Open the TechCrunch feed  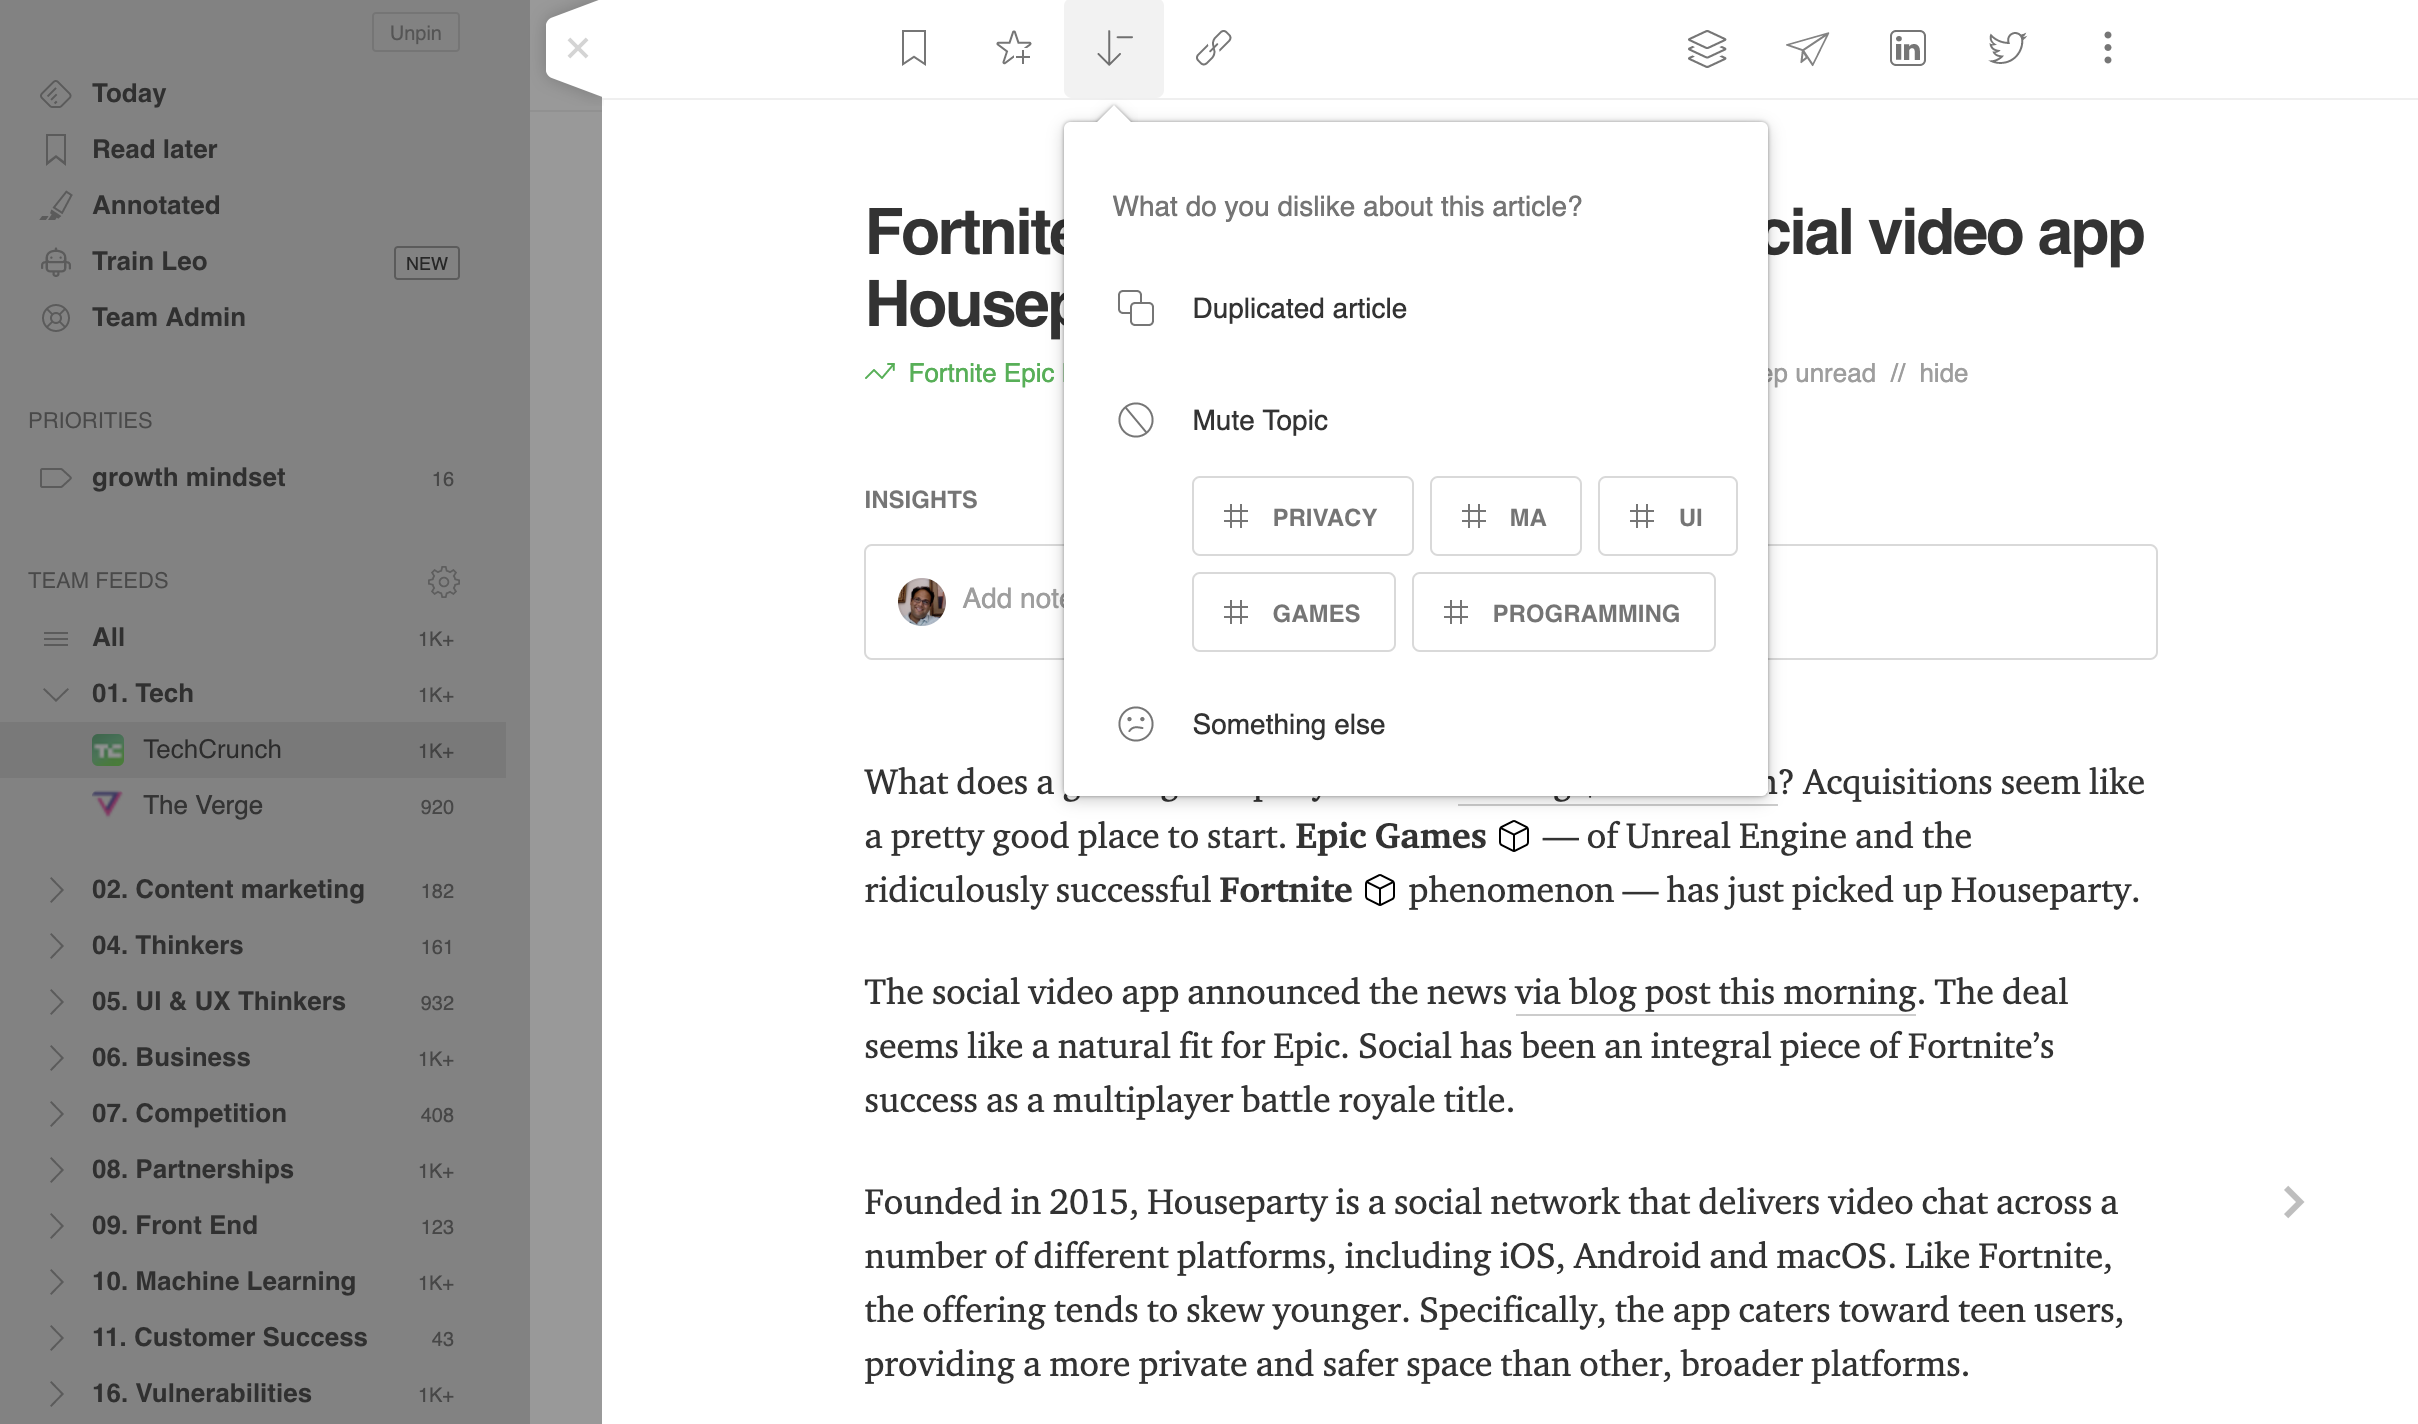point(253,749)
